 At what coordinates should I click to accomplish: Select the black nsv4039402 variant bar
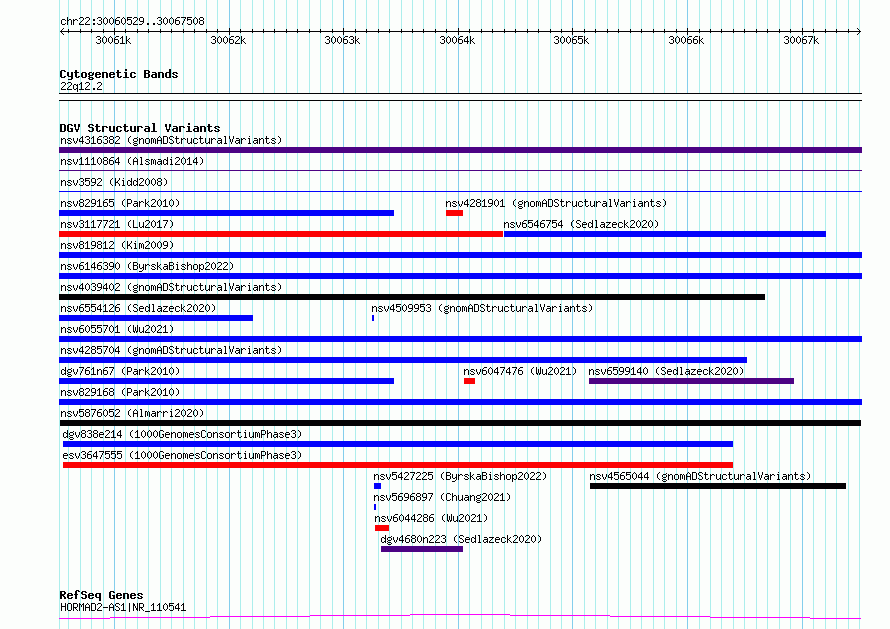(412, 297)
